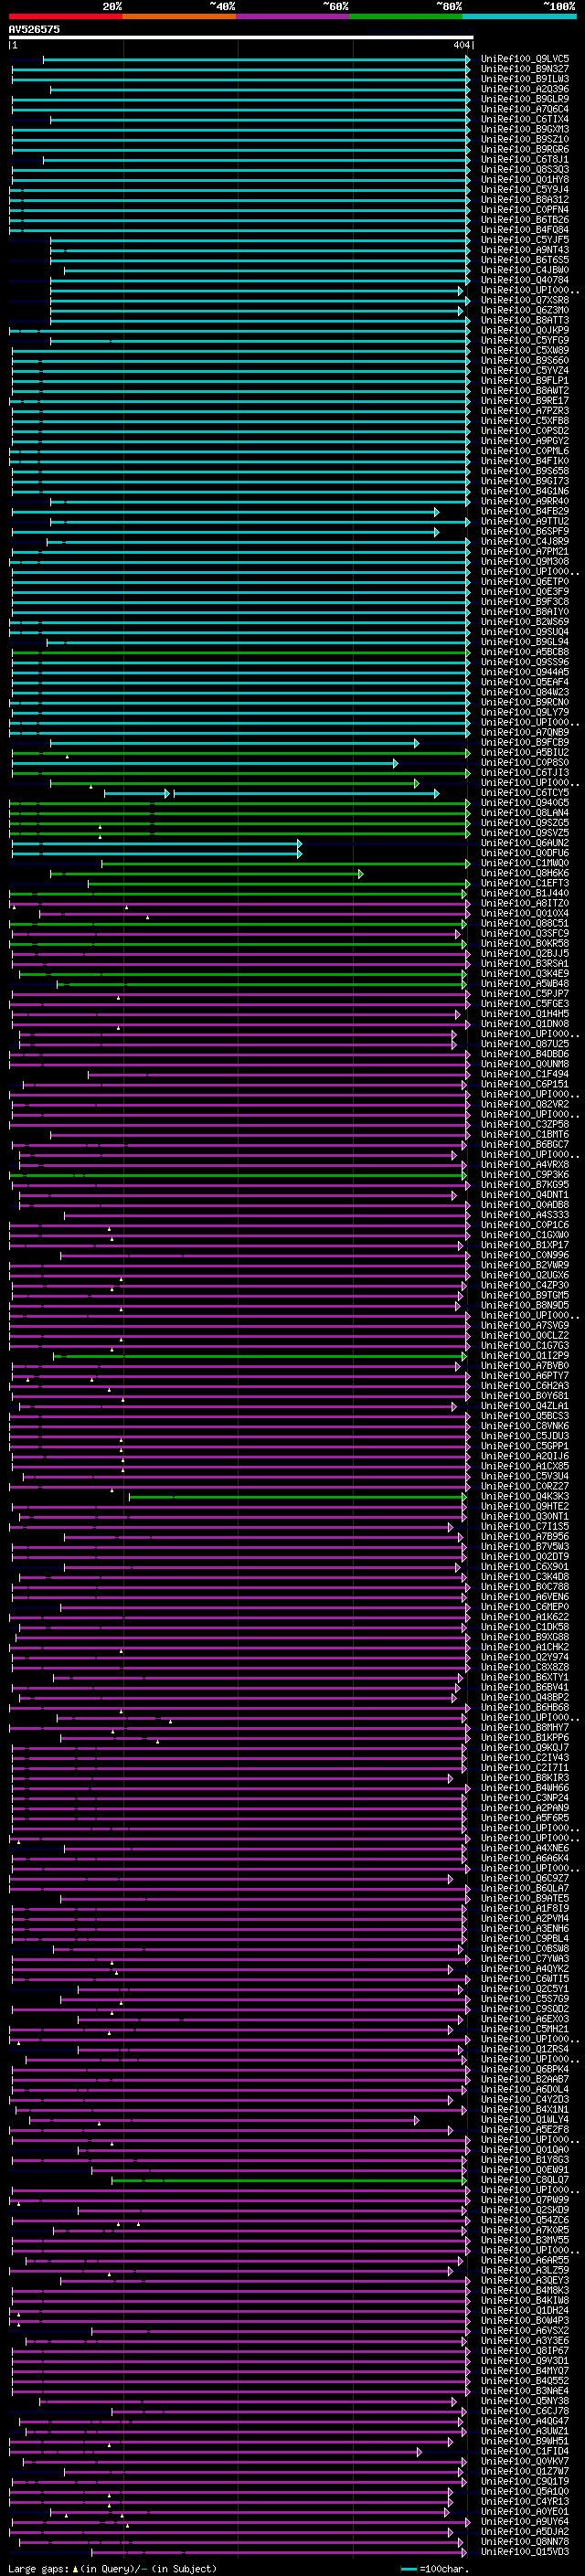
Task: Click hit UniRef100_Q8S3Q3
Action: 525,169
